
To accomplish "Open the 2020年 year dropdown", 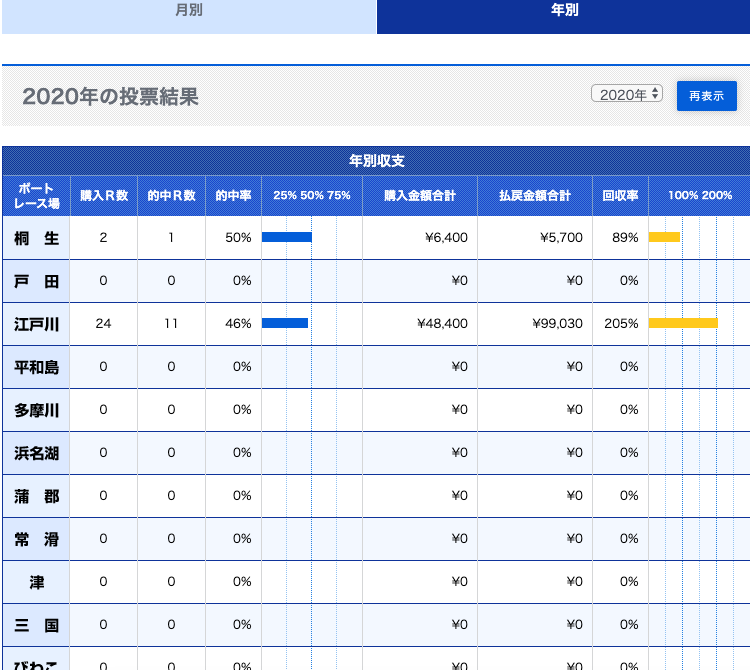I will (627, 94).
